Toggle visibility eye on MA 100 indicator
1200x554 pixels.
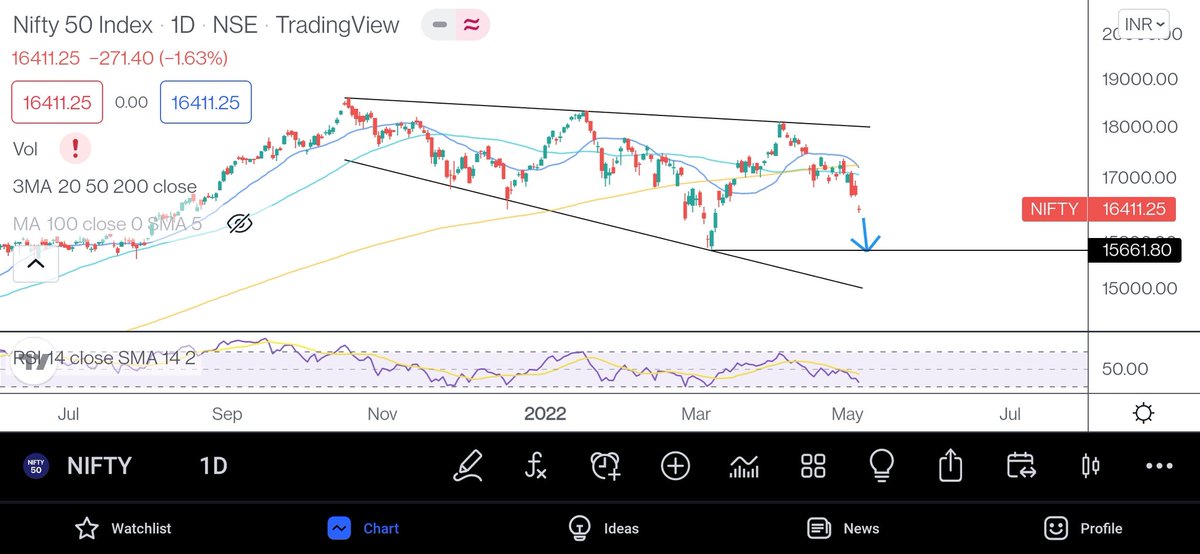[238, 224]
